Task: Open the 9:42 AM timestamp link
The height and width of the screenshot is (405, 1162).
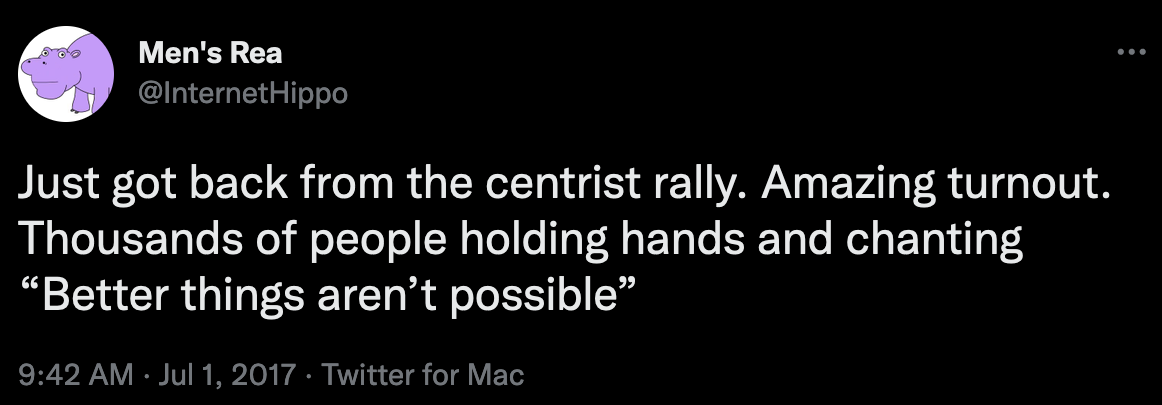Action: [x=76, y=375]
